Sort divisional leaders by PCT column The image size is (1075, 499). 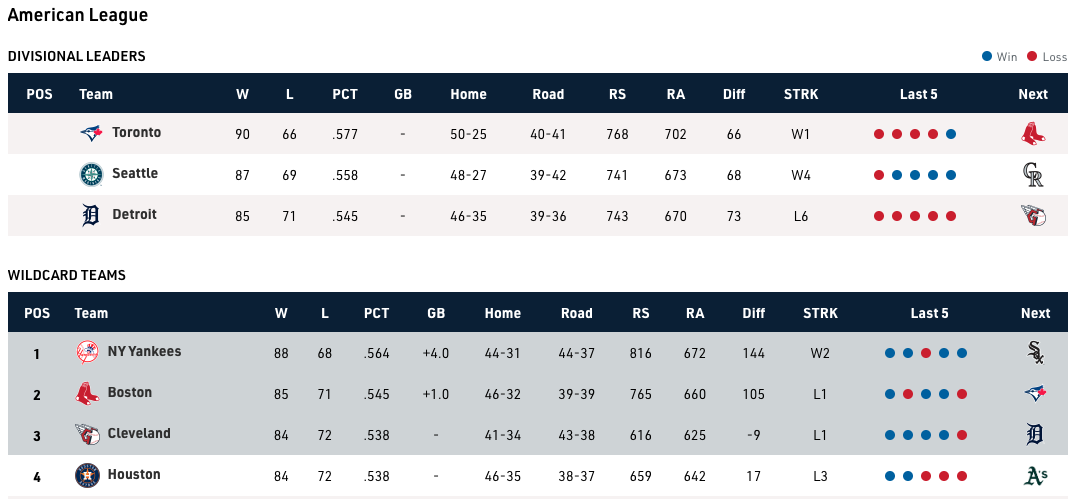point(345,94)
